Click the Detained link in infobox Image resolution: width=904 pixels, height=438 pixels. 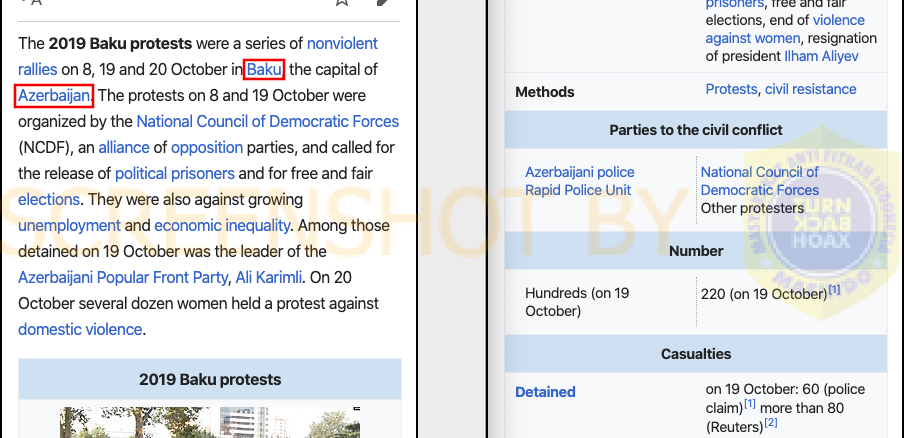(545, 392)
